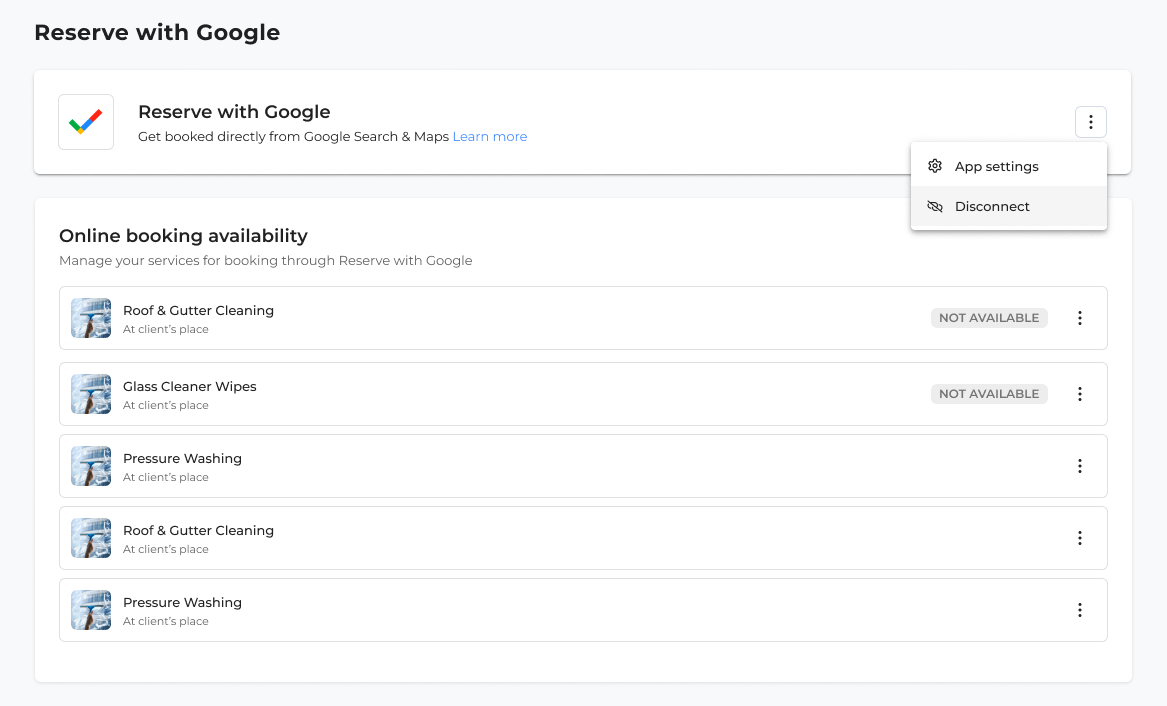
Task: Open the Learn more link
Action: click(x=489, y=137)
